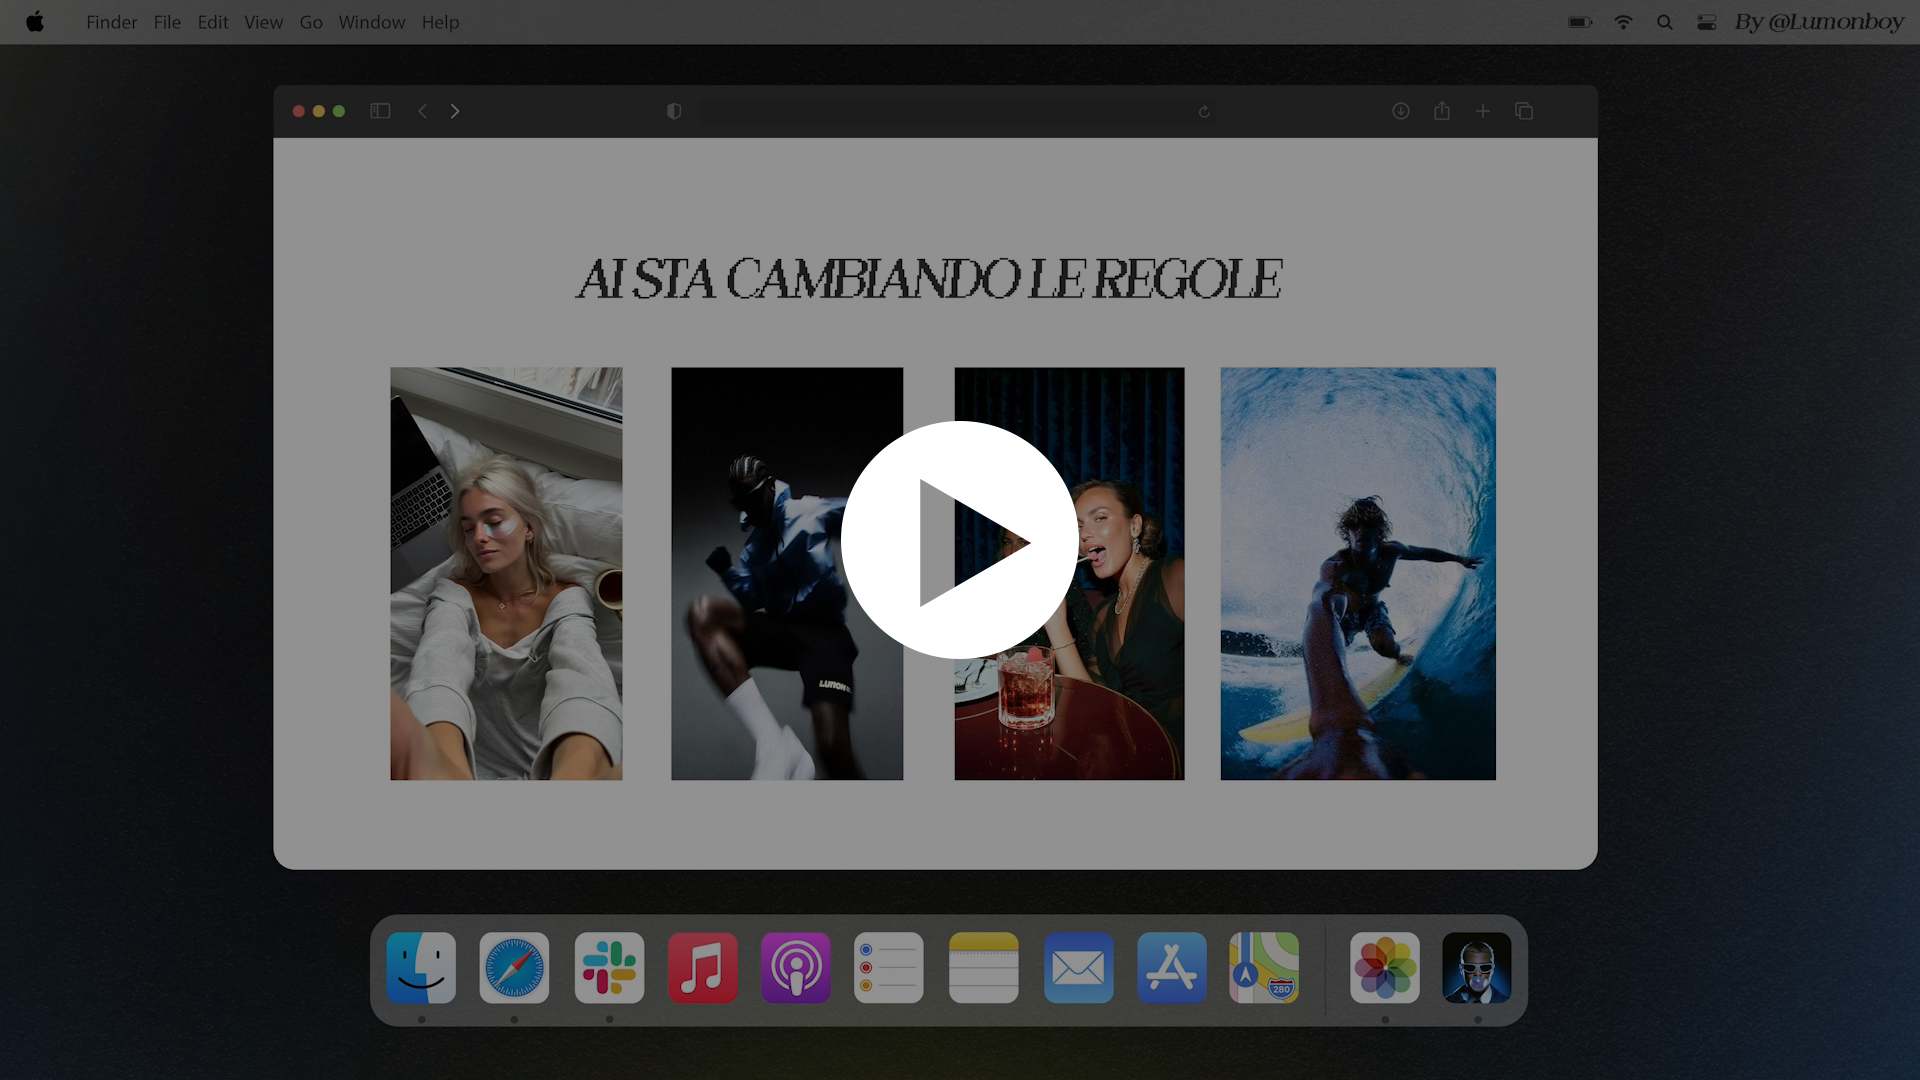Open the Window menu
1920x1080 pixels.
[371, 22]
